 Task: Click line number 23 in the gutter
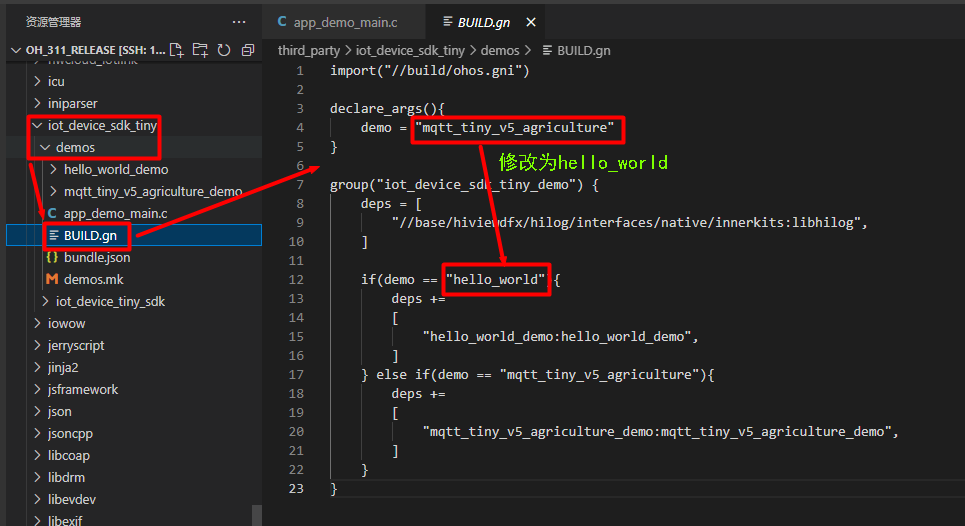[x=296, y=488]
